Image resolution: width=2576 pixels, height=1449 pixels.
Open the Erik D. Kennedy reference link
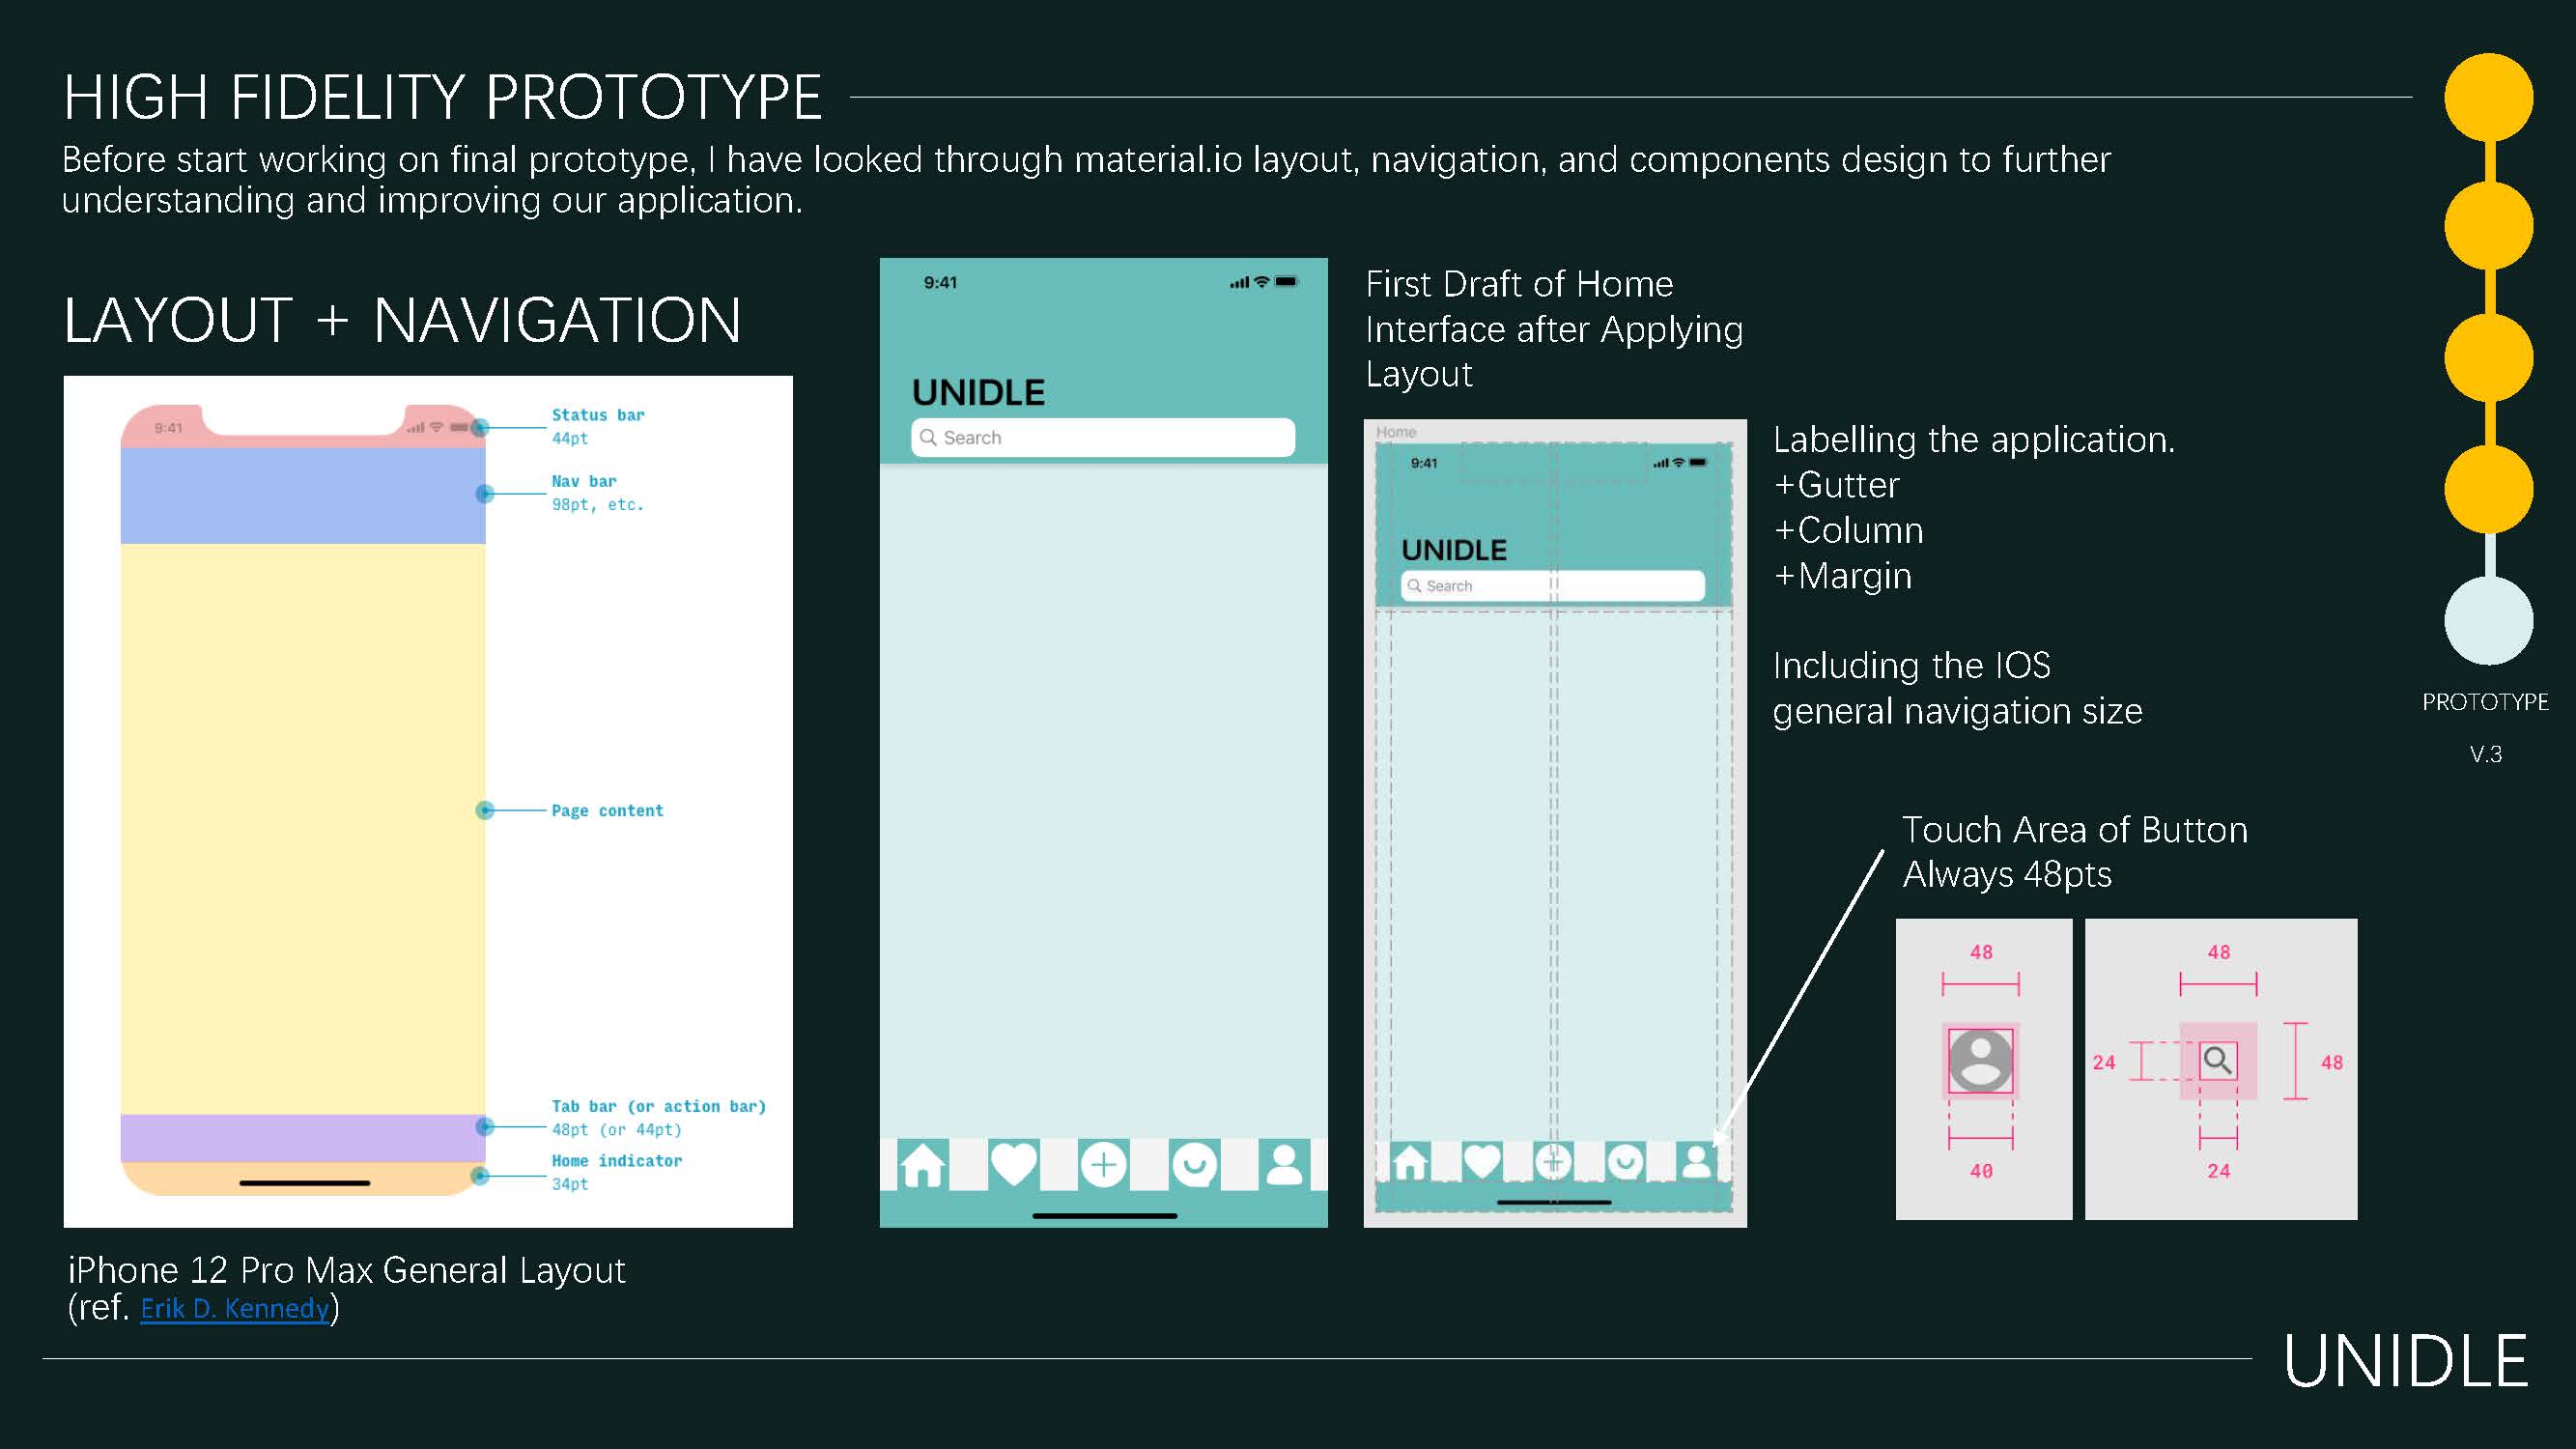[x=234, y=1308]
